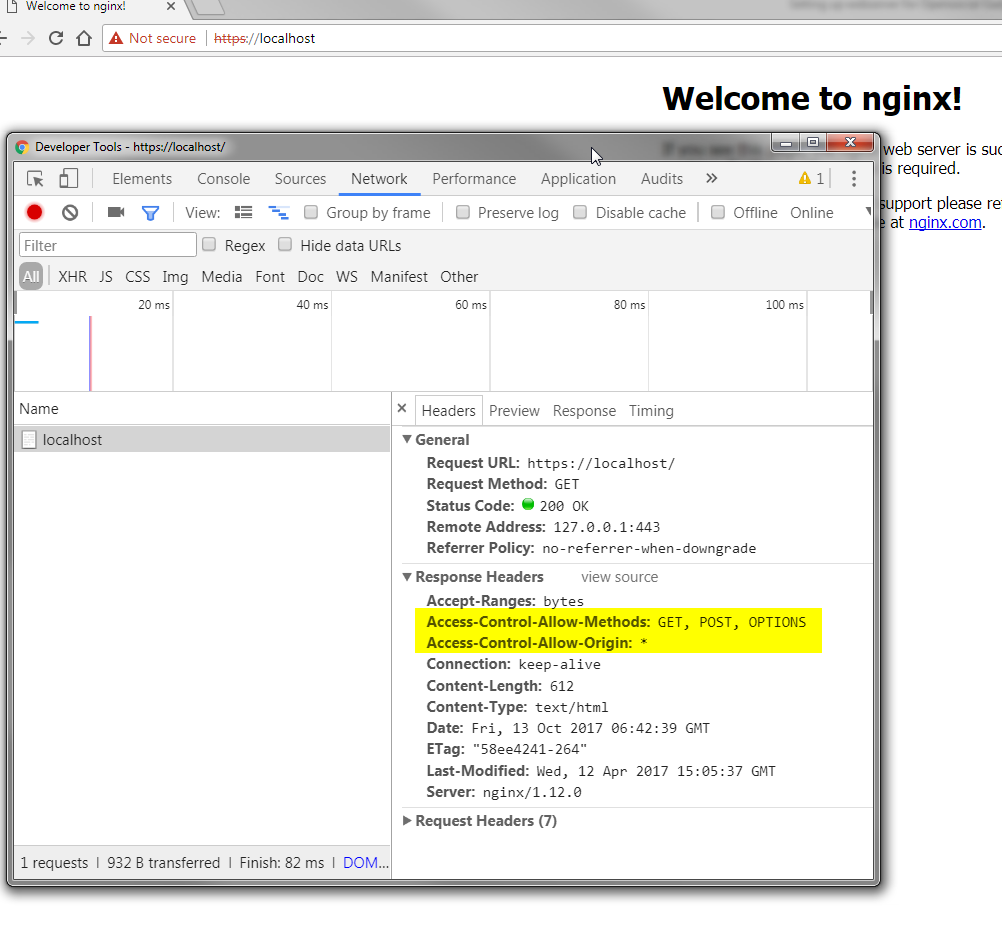Viewport: 1002px width, 926px height.
Task: Click the inspect element picker icon
Action: 35,179
